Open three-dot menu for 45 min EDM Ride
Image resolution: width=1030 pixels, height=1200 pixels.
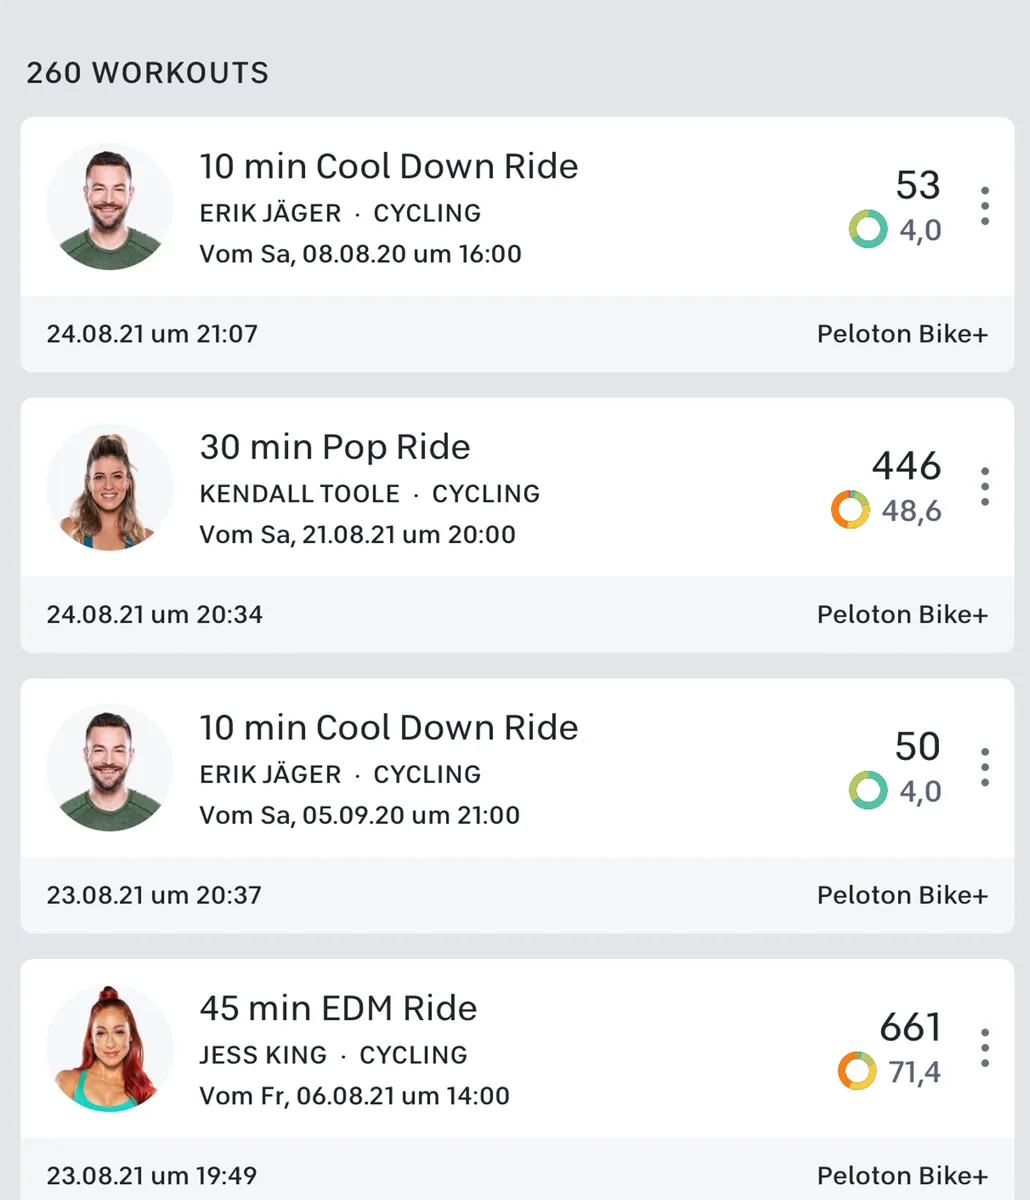(x=985, y=1047)
